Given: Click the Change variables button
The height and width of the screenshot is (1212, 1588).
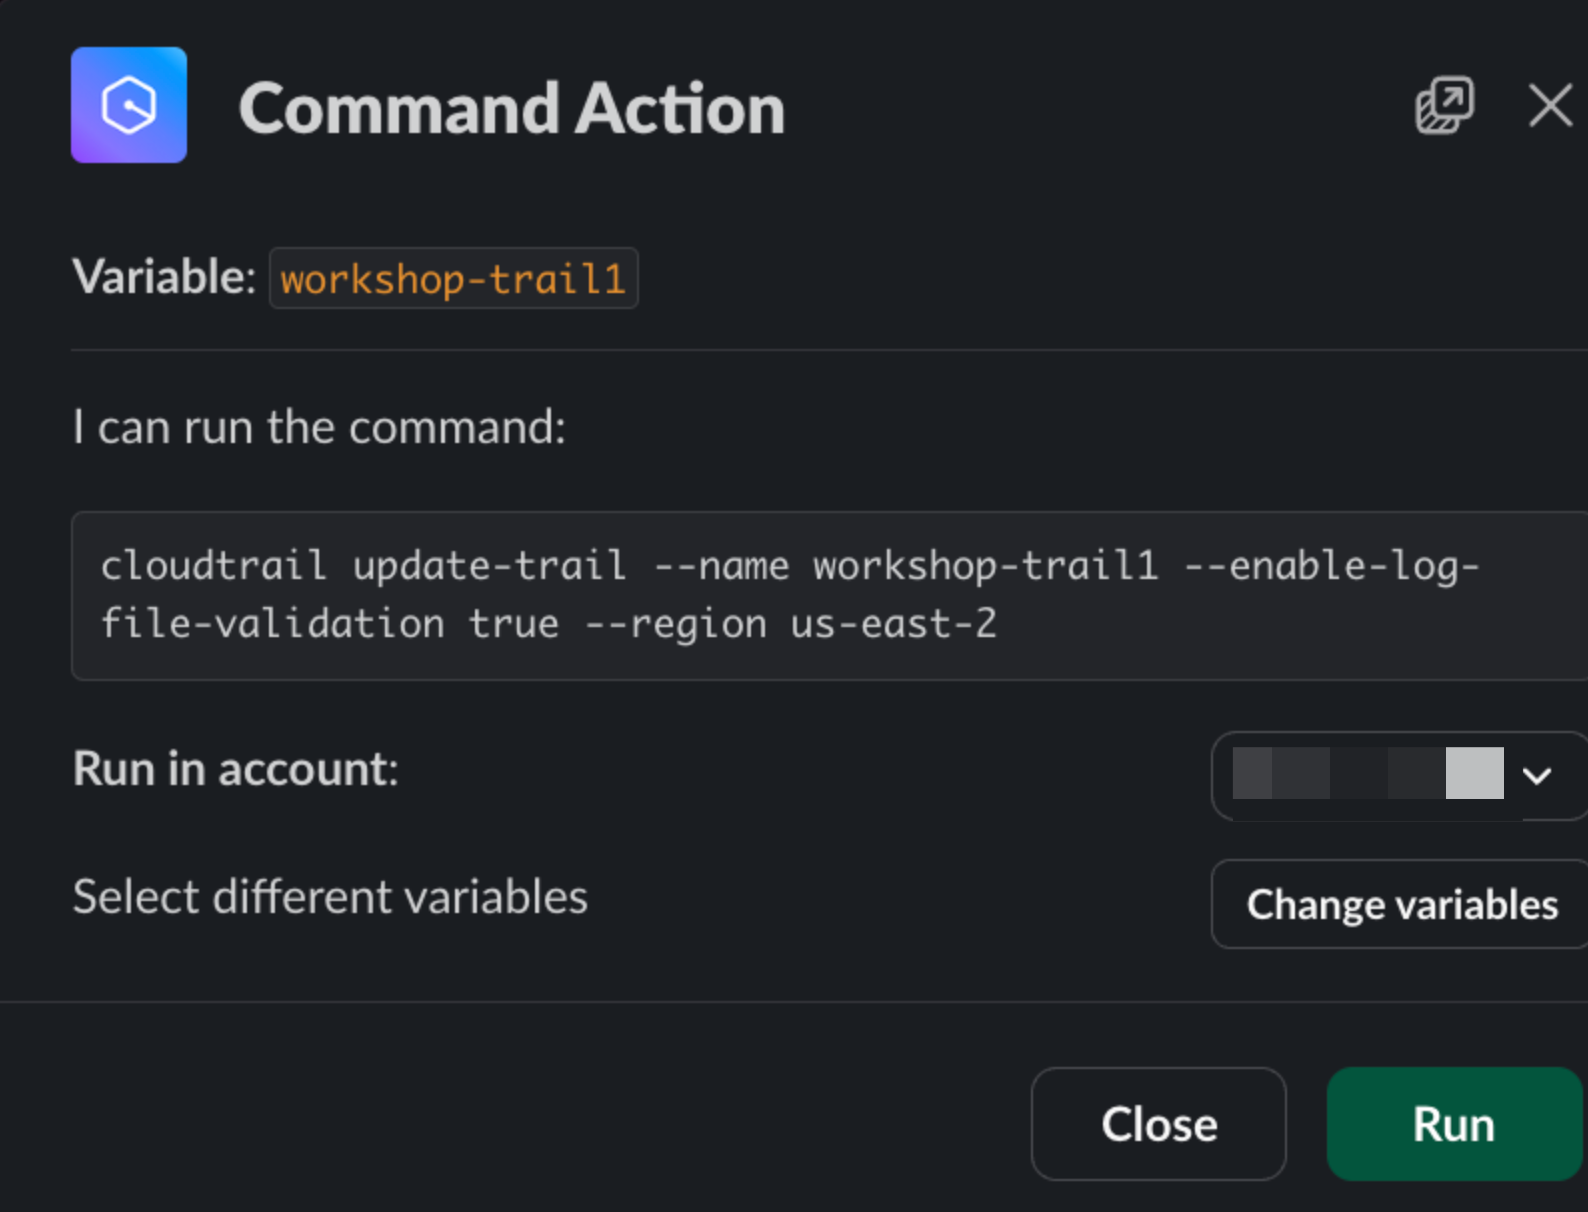Looking at the screenshot, I should pos(1399,904).
